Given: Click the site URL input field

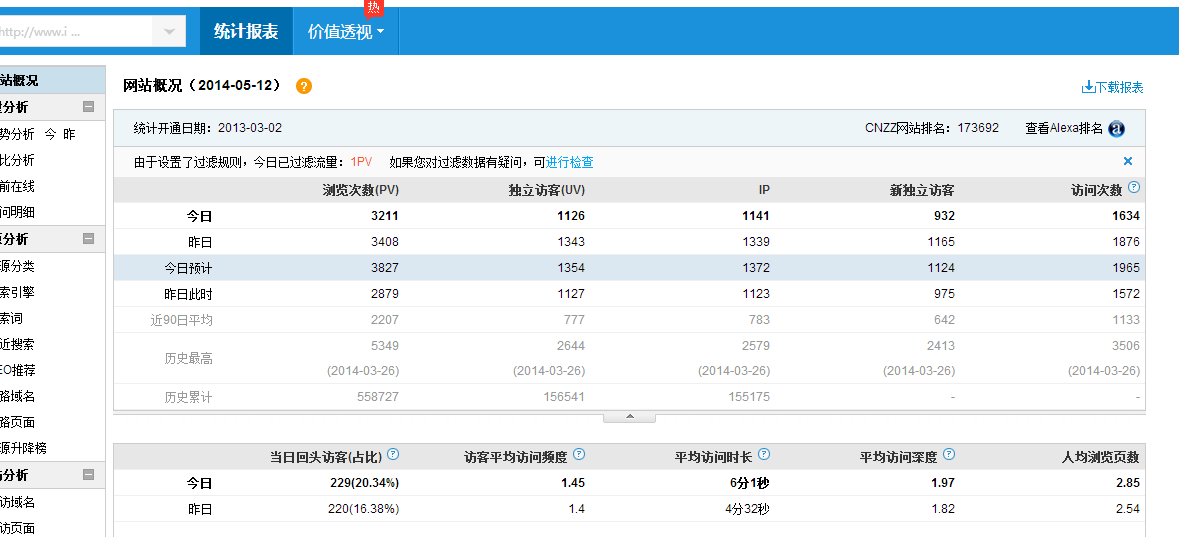Looking at the screenshot, I should tap(75, 32).
